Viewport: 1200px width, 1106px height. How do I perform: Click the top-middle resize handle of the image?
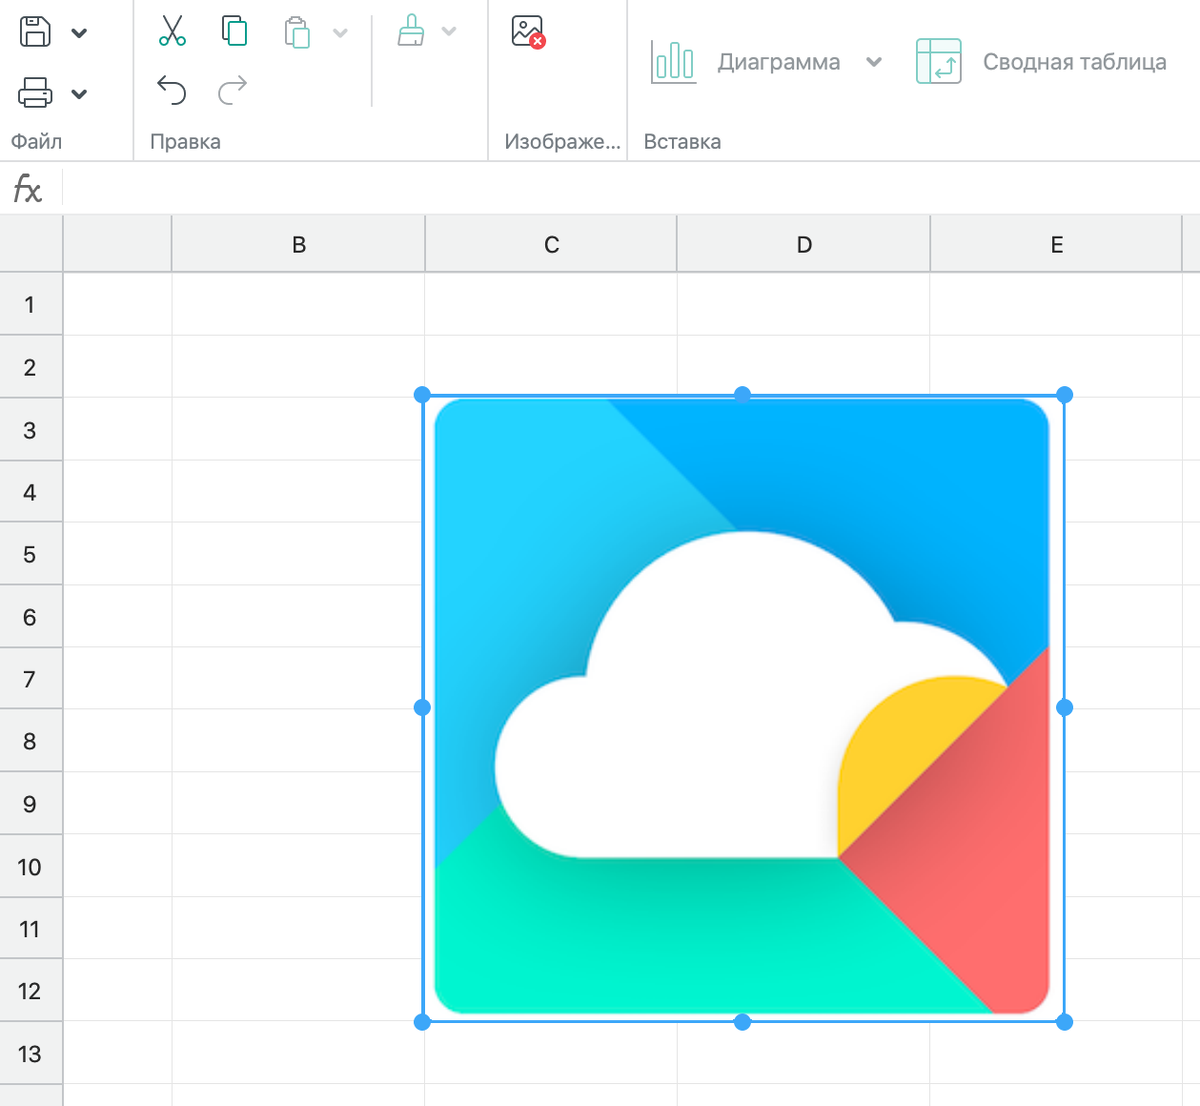click(742, 395)
